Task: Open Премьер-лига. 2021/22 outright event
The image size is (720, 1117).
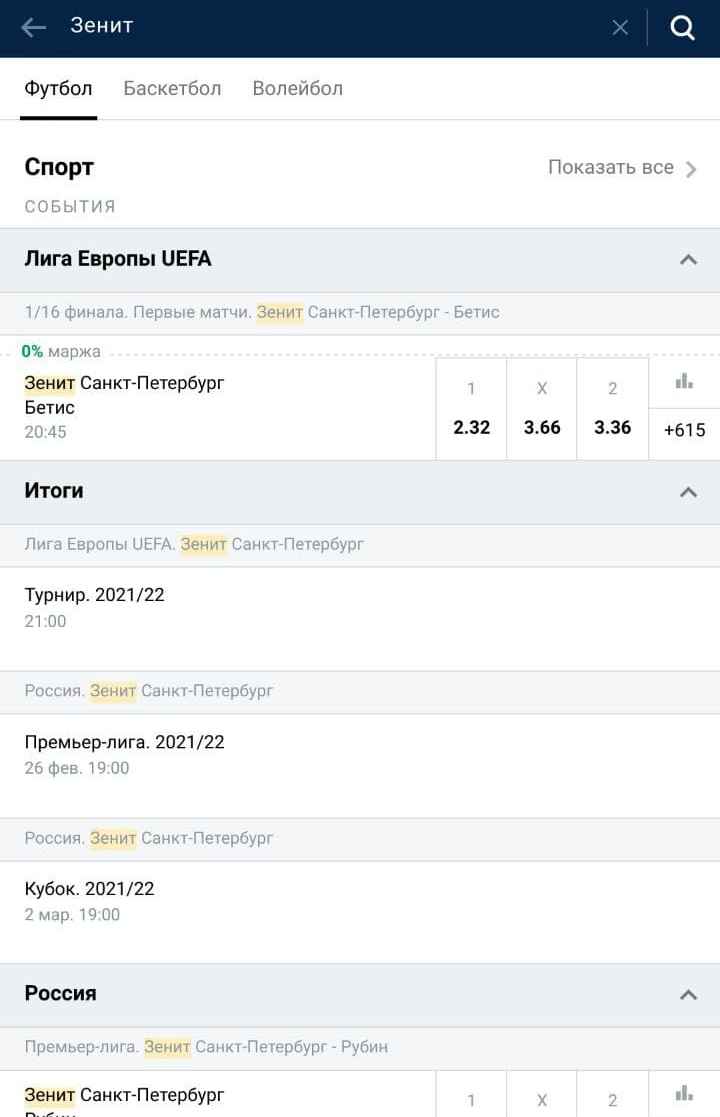Action: 360,767
